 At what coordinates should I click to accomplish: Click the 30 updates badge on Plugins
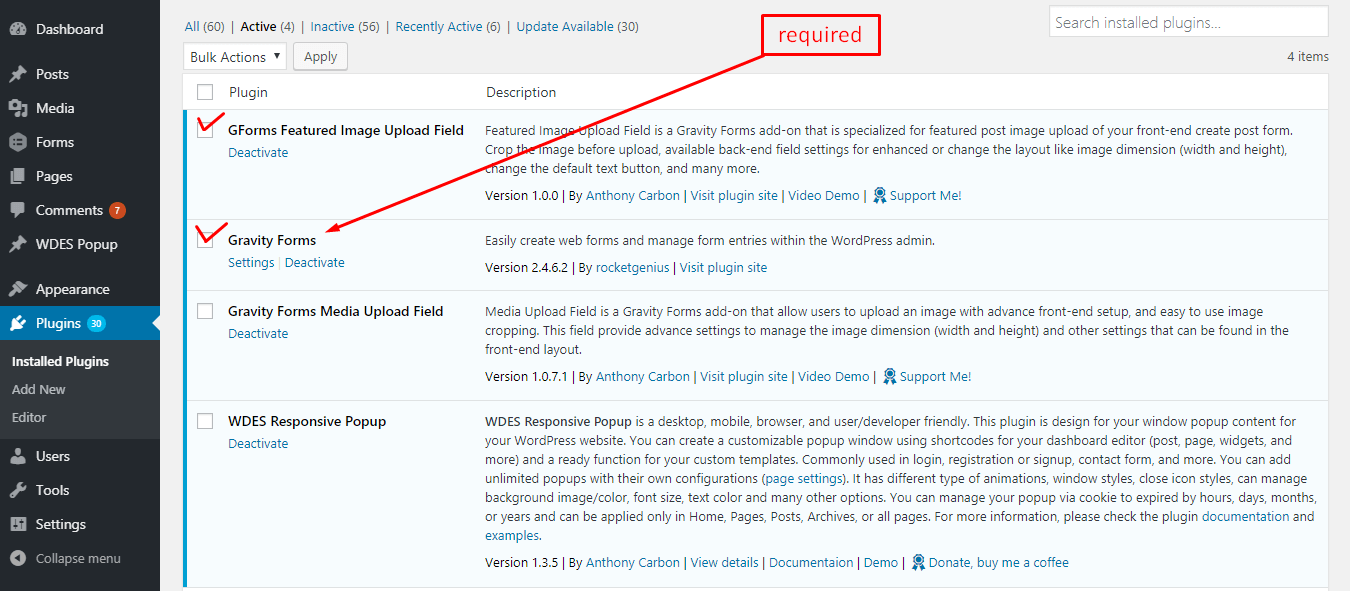point(96,323)
